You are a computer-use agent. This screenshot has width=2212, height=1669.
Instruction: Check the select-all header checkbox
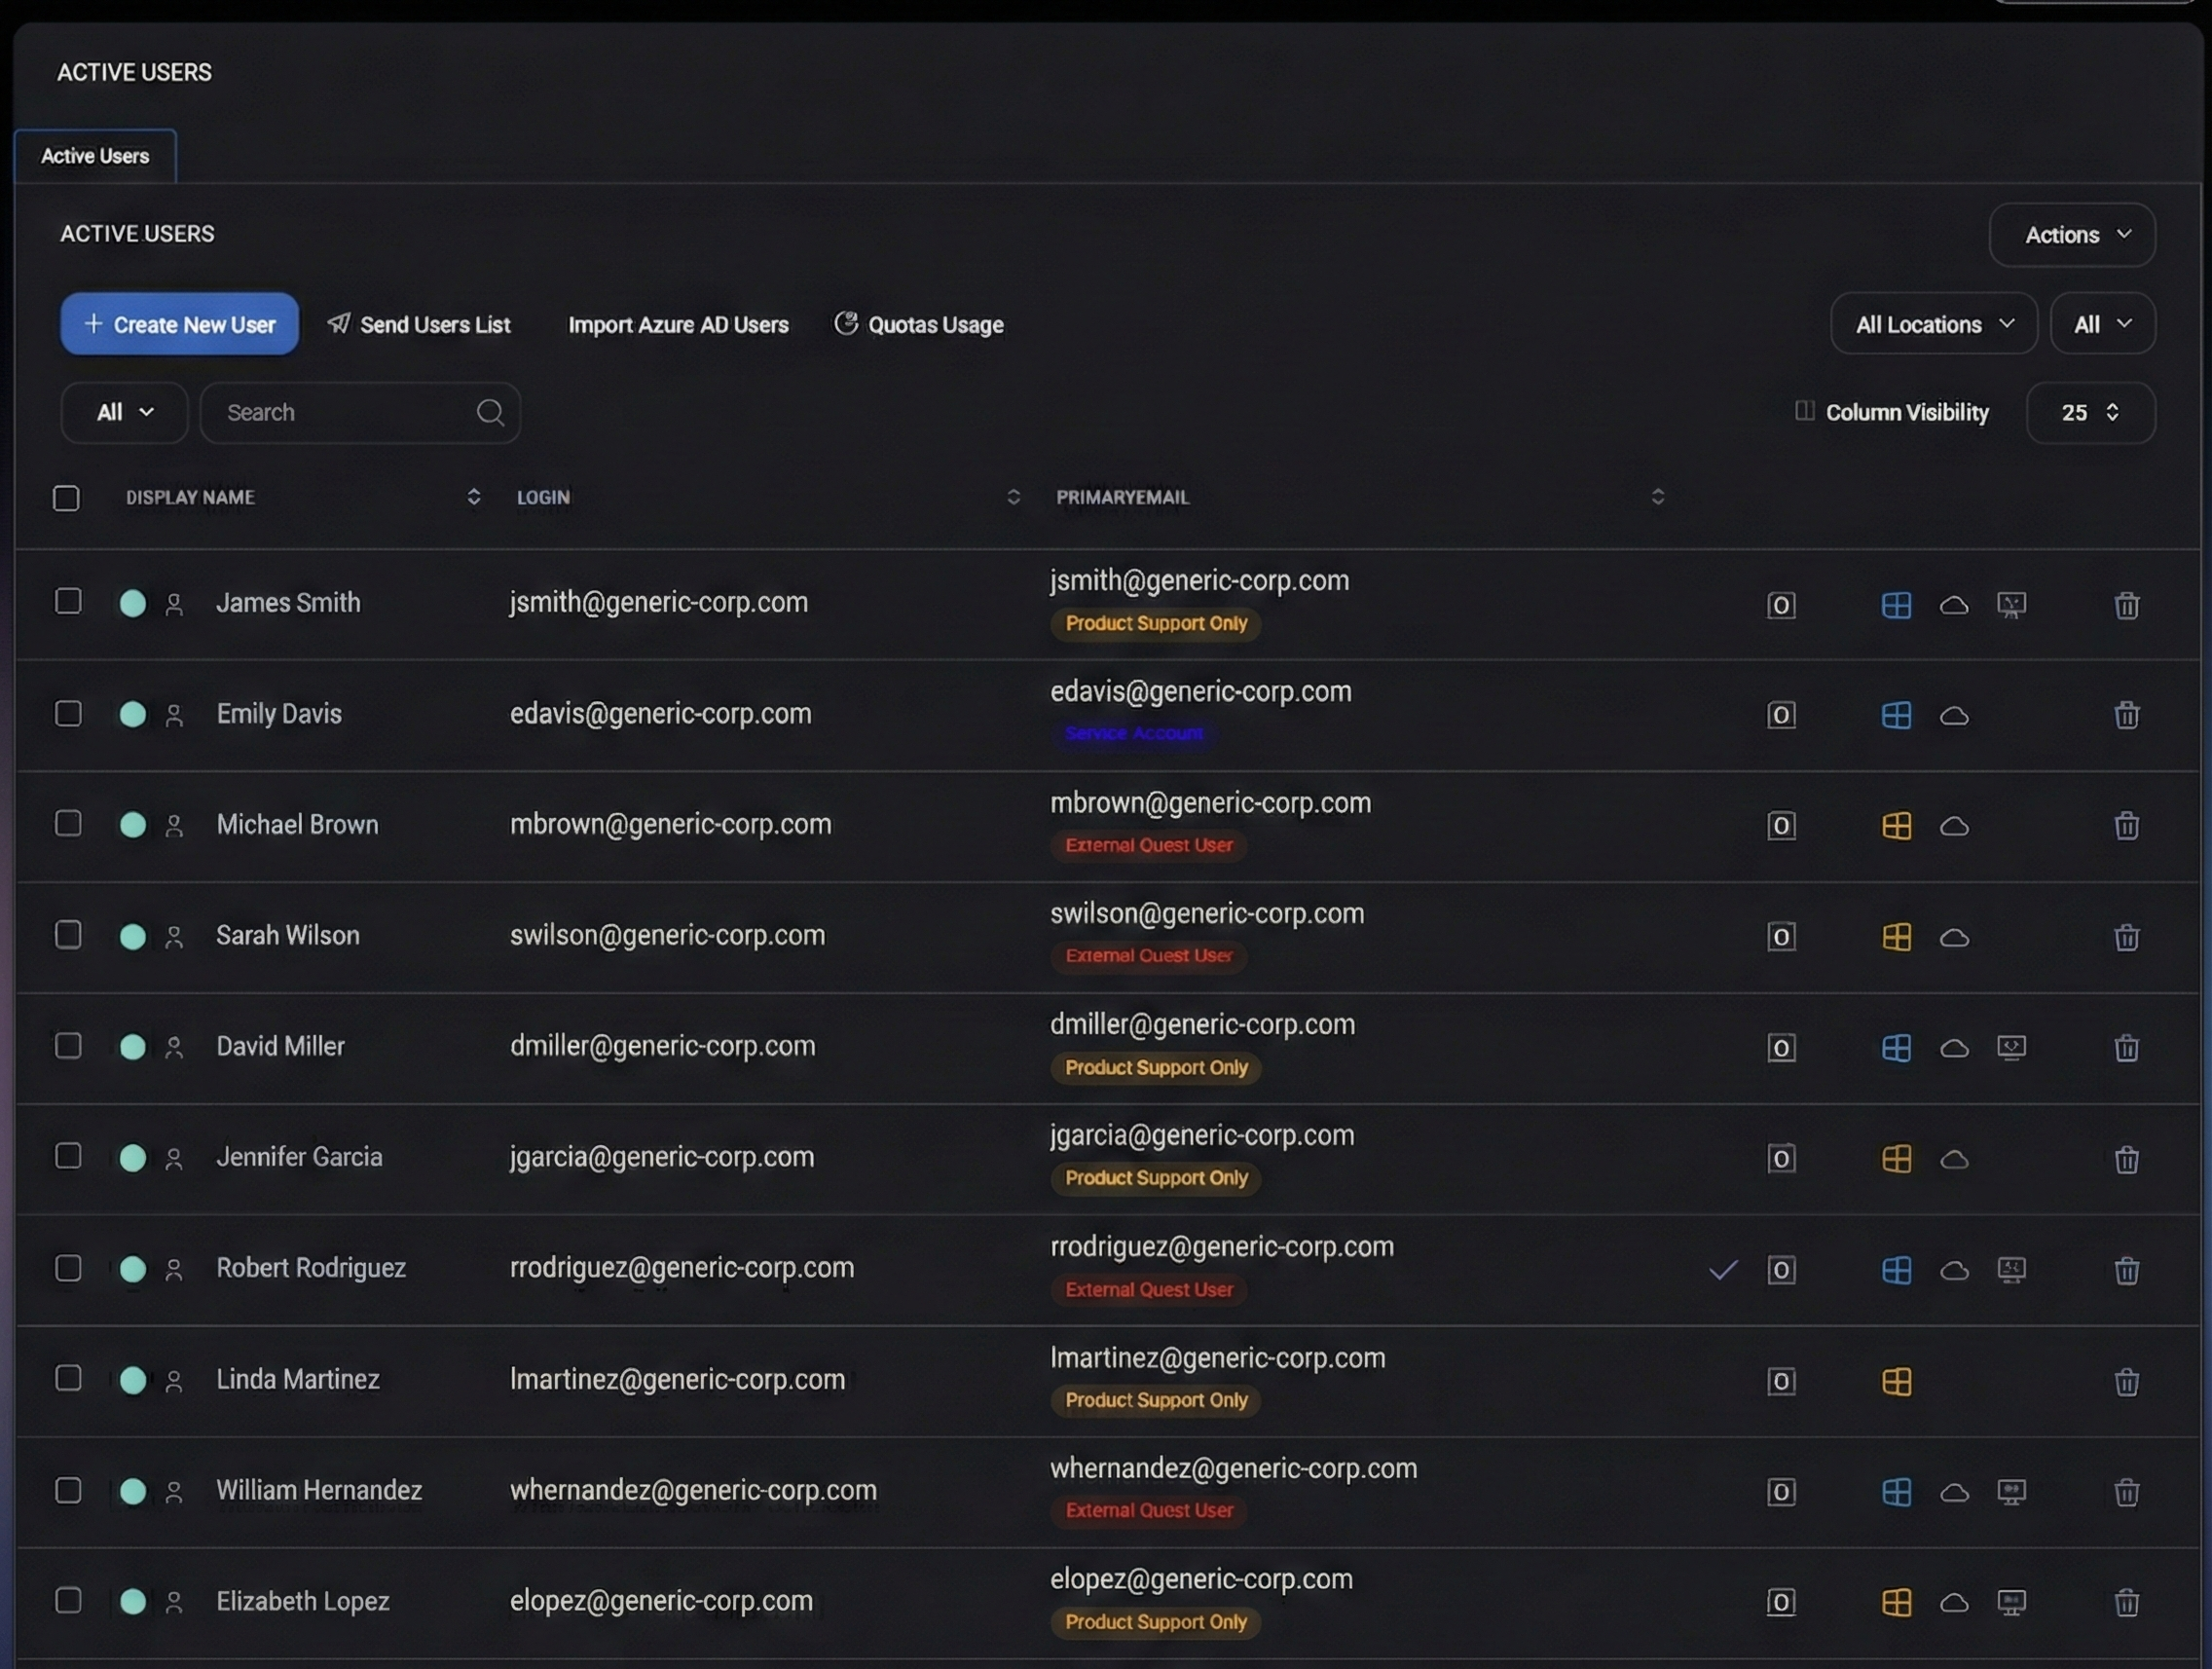pyautogui.click(x=66, y=498)
